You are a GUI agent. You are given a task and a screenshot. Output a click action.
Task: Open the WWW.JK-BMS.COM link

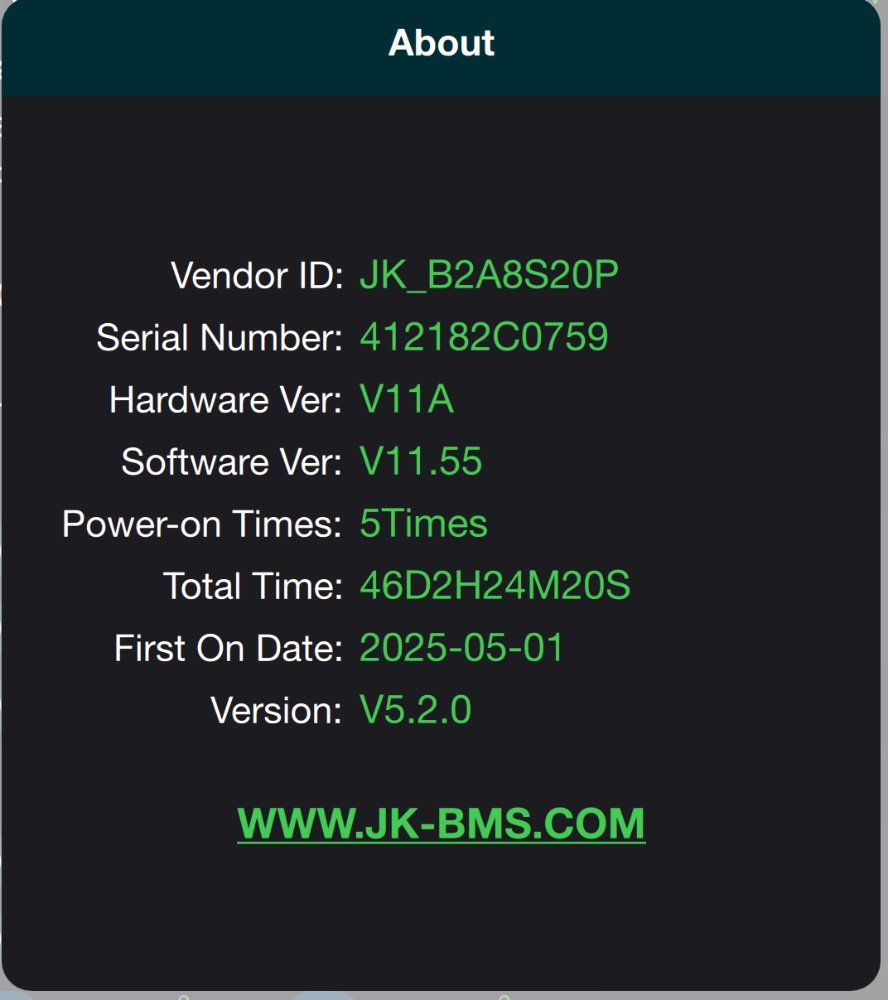point(441,823)
